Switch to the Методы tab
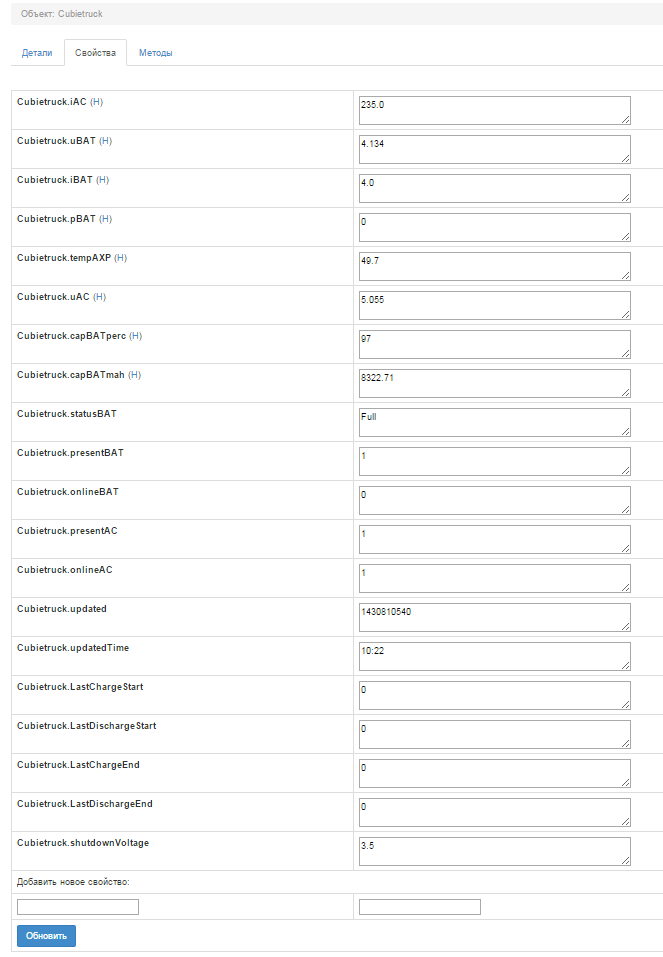663x957 pixels. pyautogui.click(x=155, y=53)
